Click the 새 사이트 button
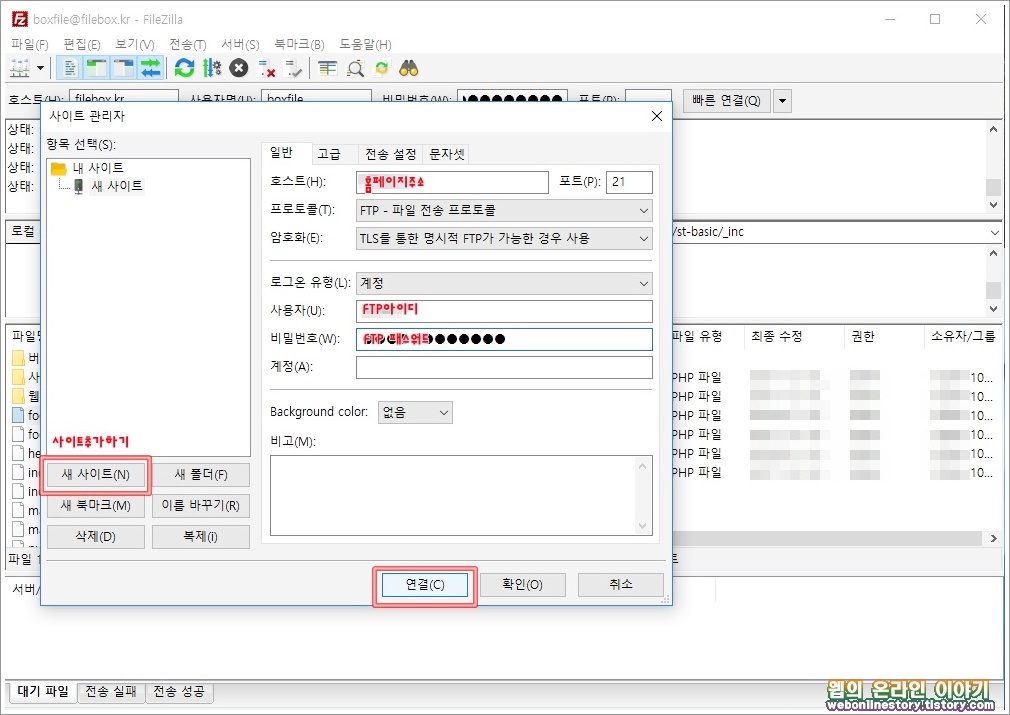Screen dimensions: 1010x715 pos(95,474)
